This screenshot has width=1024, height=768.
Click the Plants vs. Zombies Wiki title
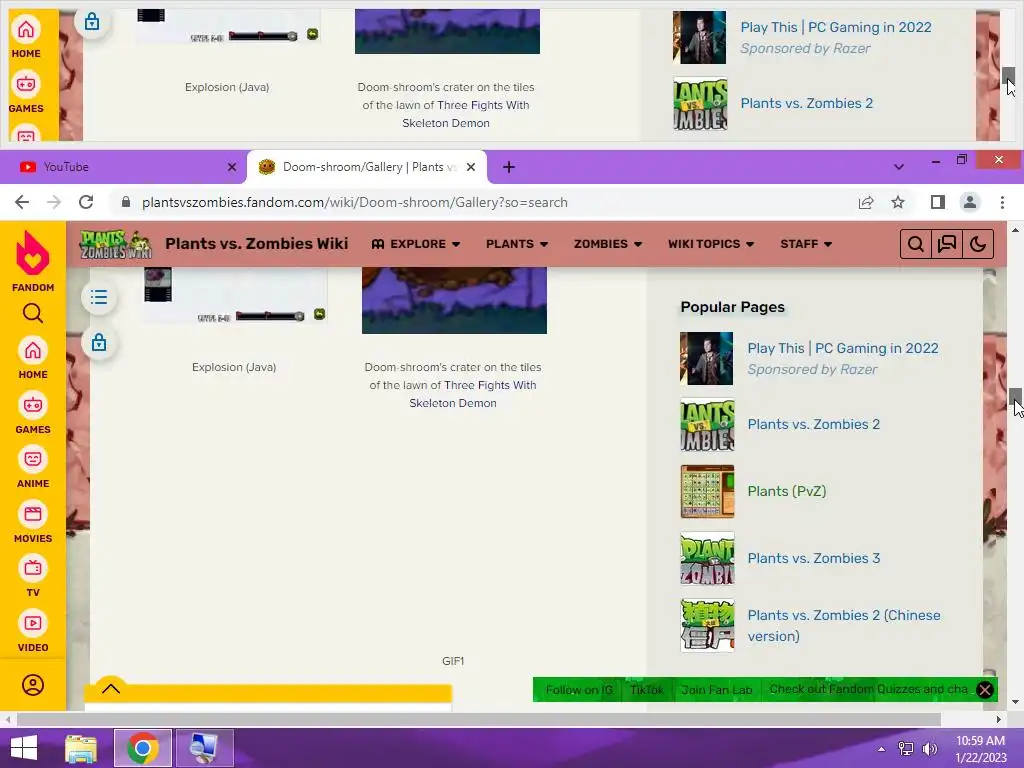(257, 244)
